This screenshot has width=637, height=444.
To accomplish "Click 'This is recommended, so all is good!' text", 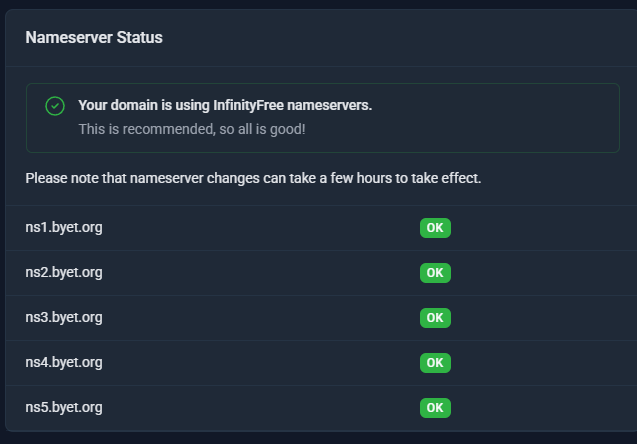I will pyautogui.click(x=192, y=129).
